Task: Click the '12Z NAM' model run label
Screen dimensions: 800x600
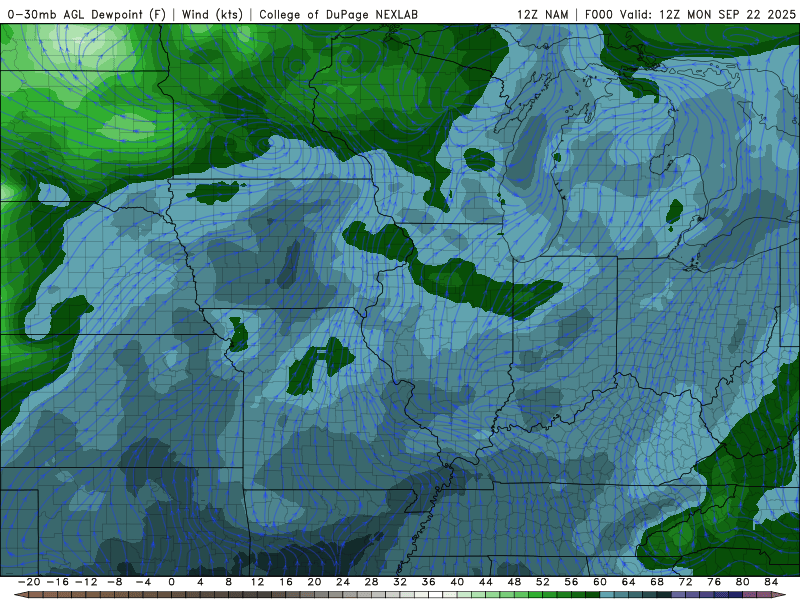Action: pyautogui.click(x=543, y=15)
